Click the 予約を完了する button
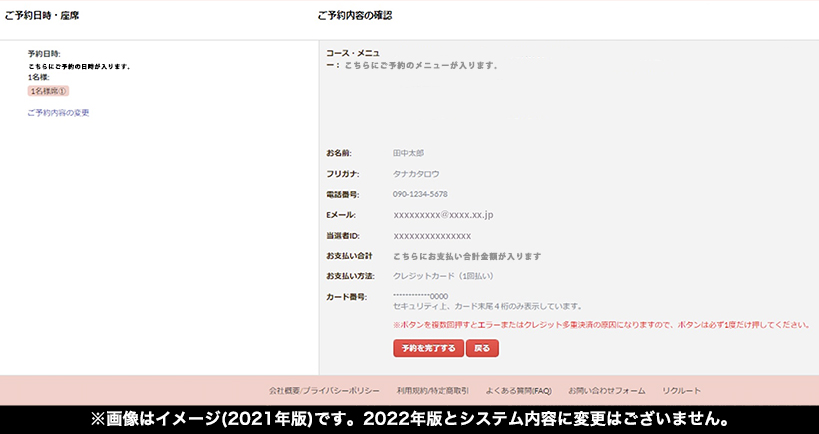 [428, 349]
